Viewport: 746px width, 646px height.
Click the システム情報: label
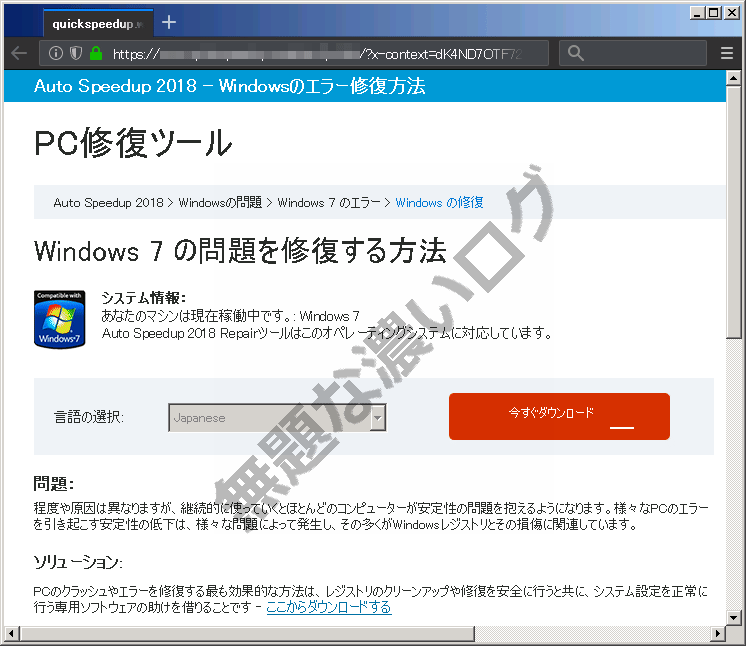coord(143,298)
